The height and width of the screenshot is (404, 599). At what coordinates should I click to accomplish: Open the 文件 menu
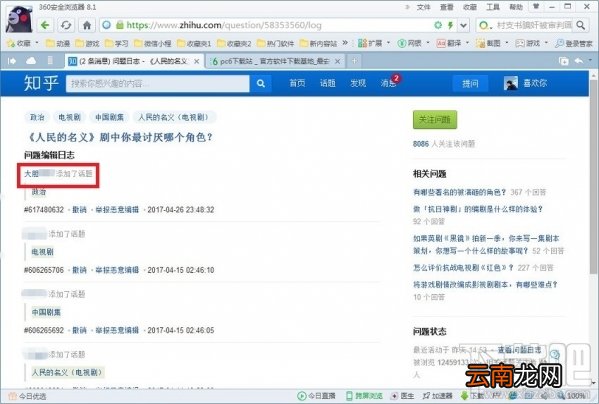pos(423,7)
